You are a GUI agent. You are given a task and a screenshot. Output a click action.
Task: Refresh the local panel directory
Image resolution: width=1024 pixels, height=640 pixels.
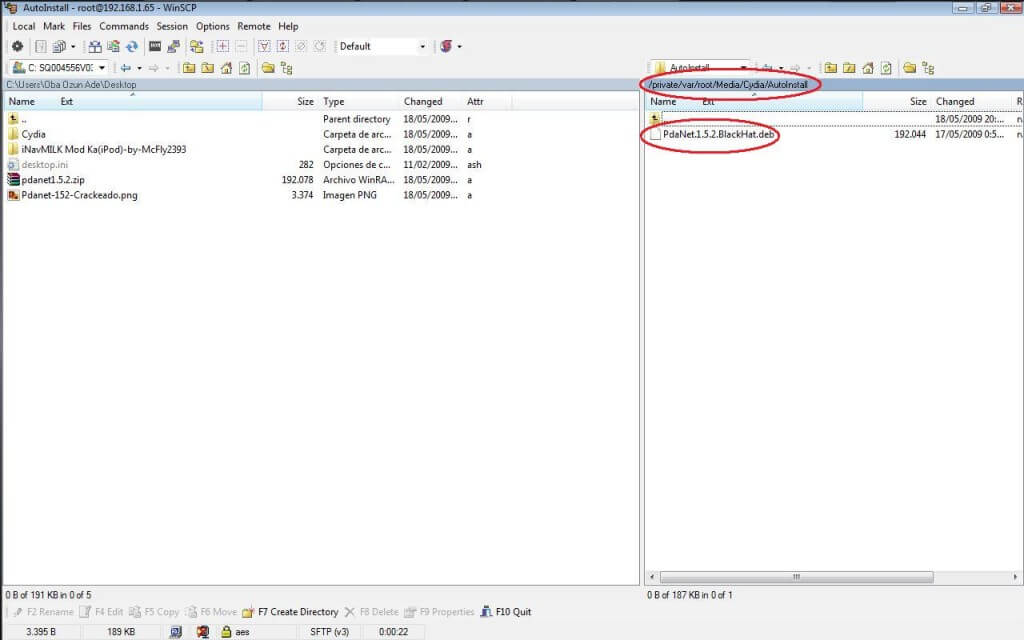coord(244,68)
